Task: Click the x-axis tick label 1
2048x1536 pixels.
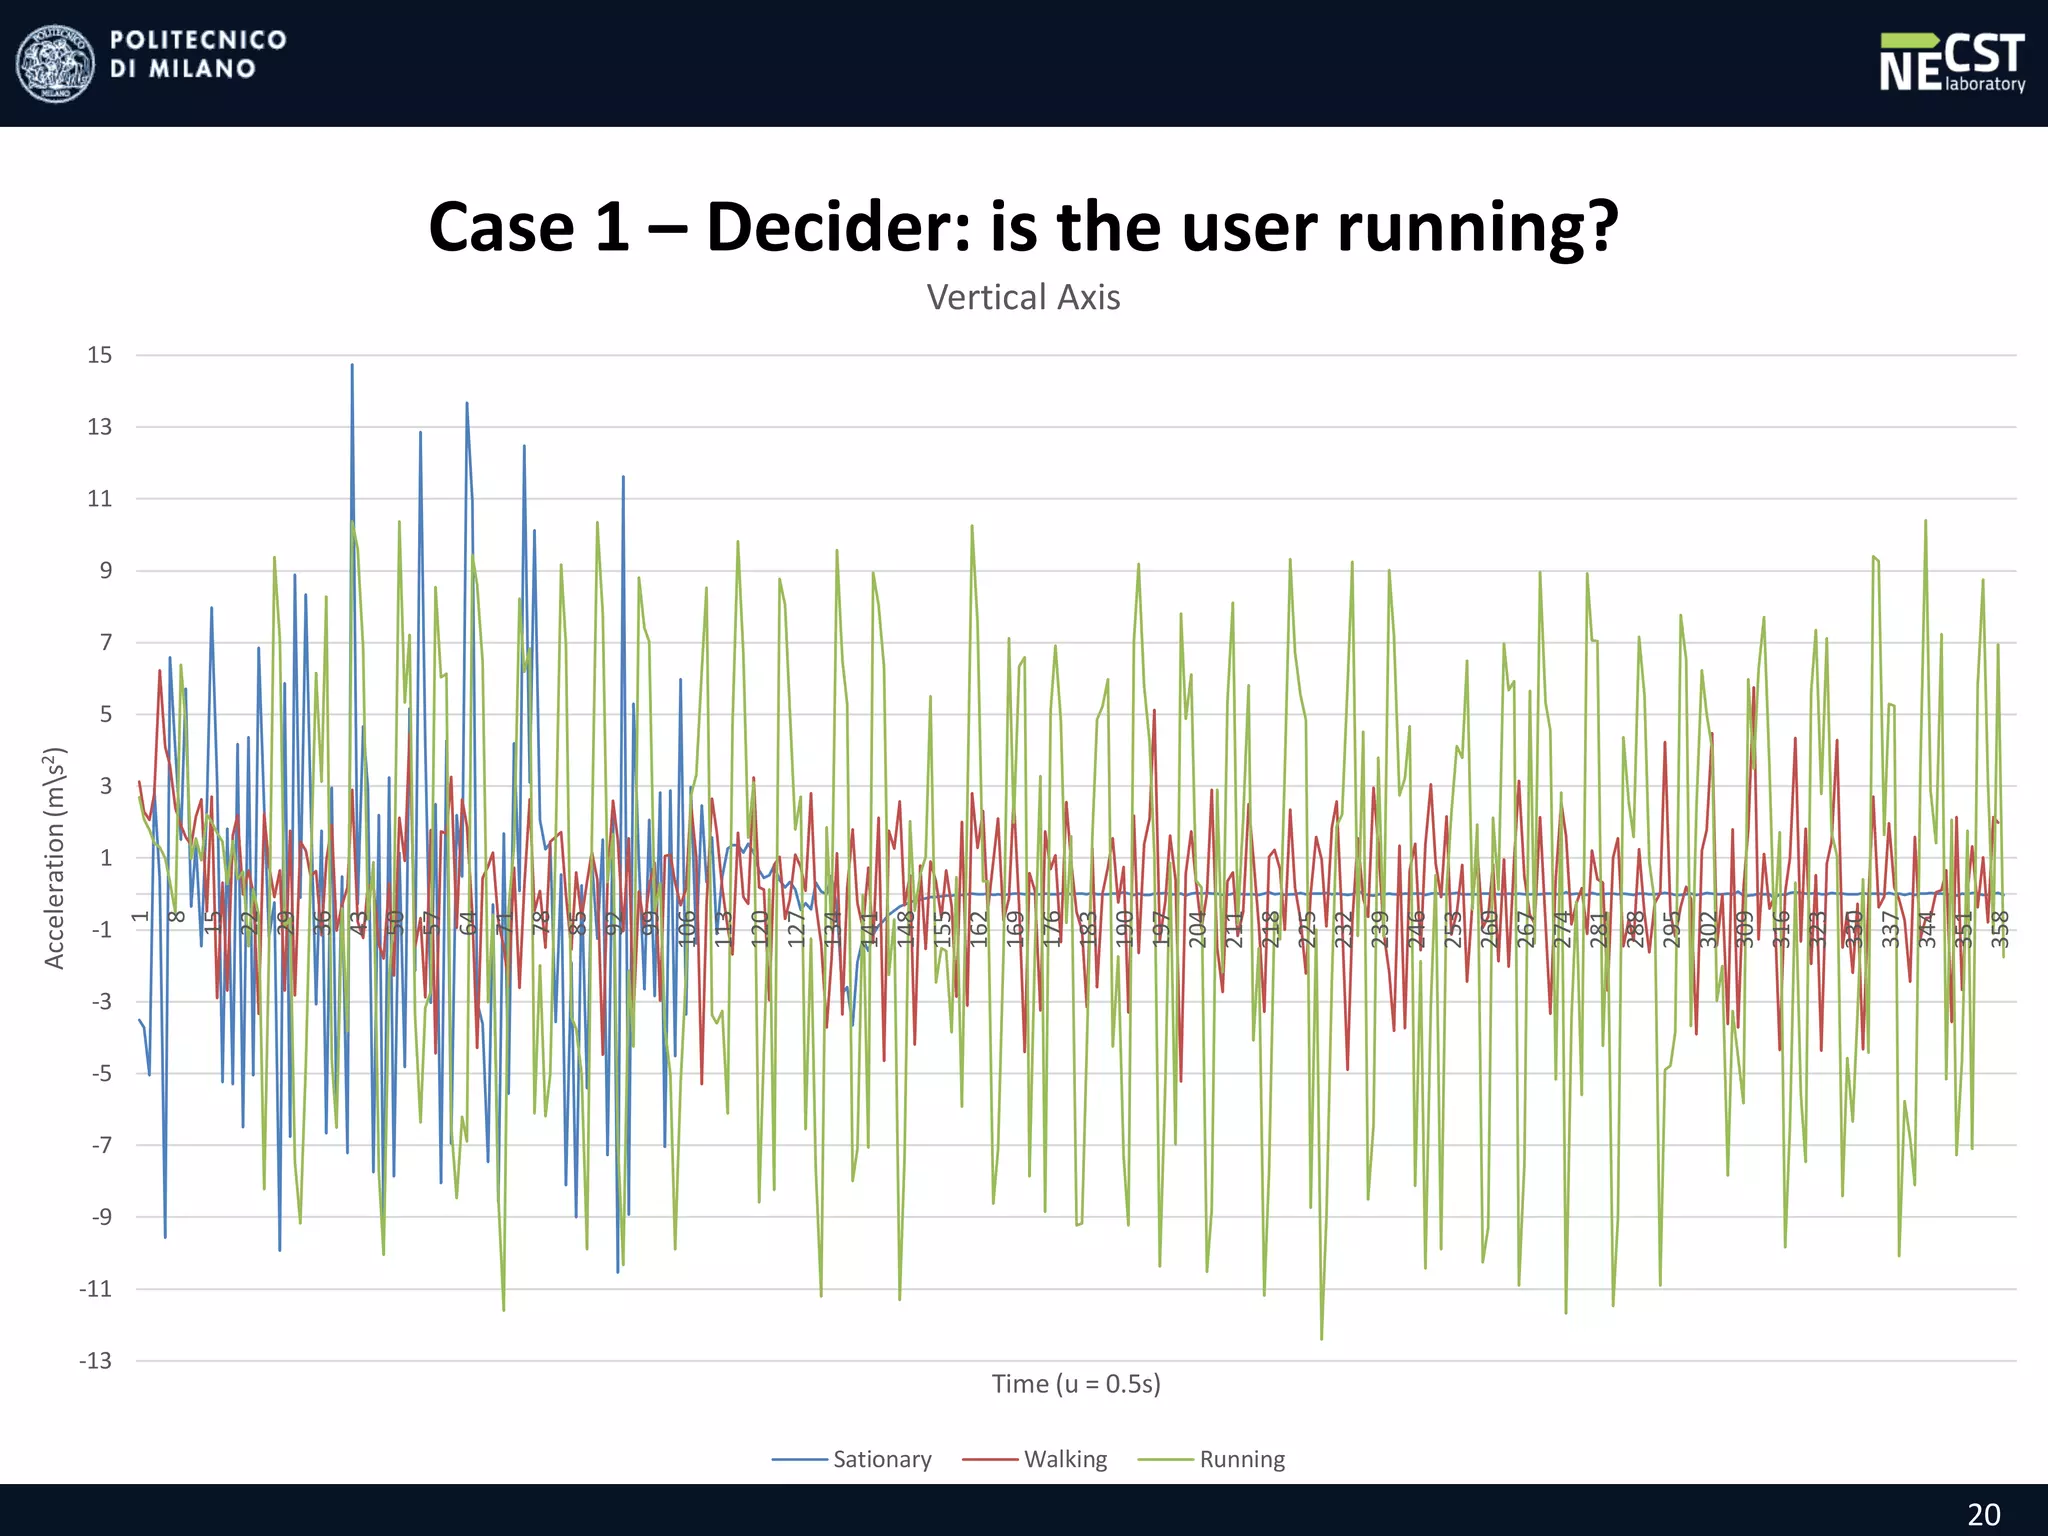Action: pos(141,916)
